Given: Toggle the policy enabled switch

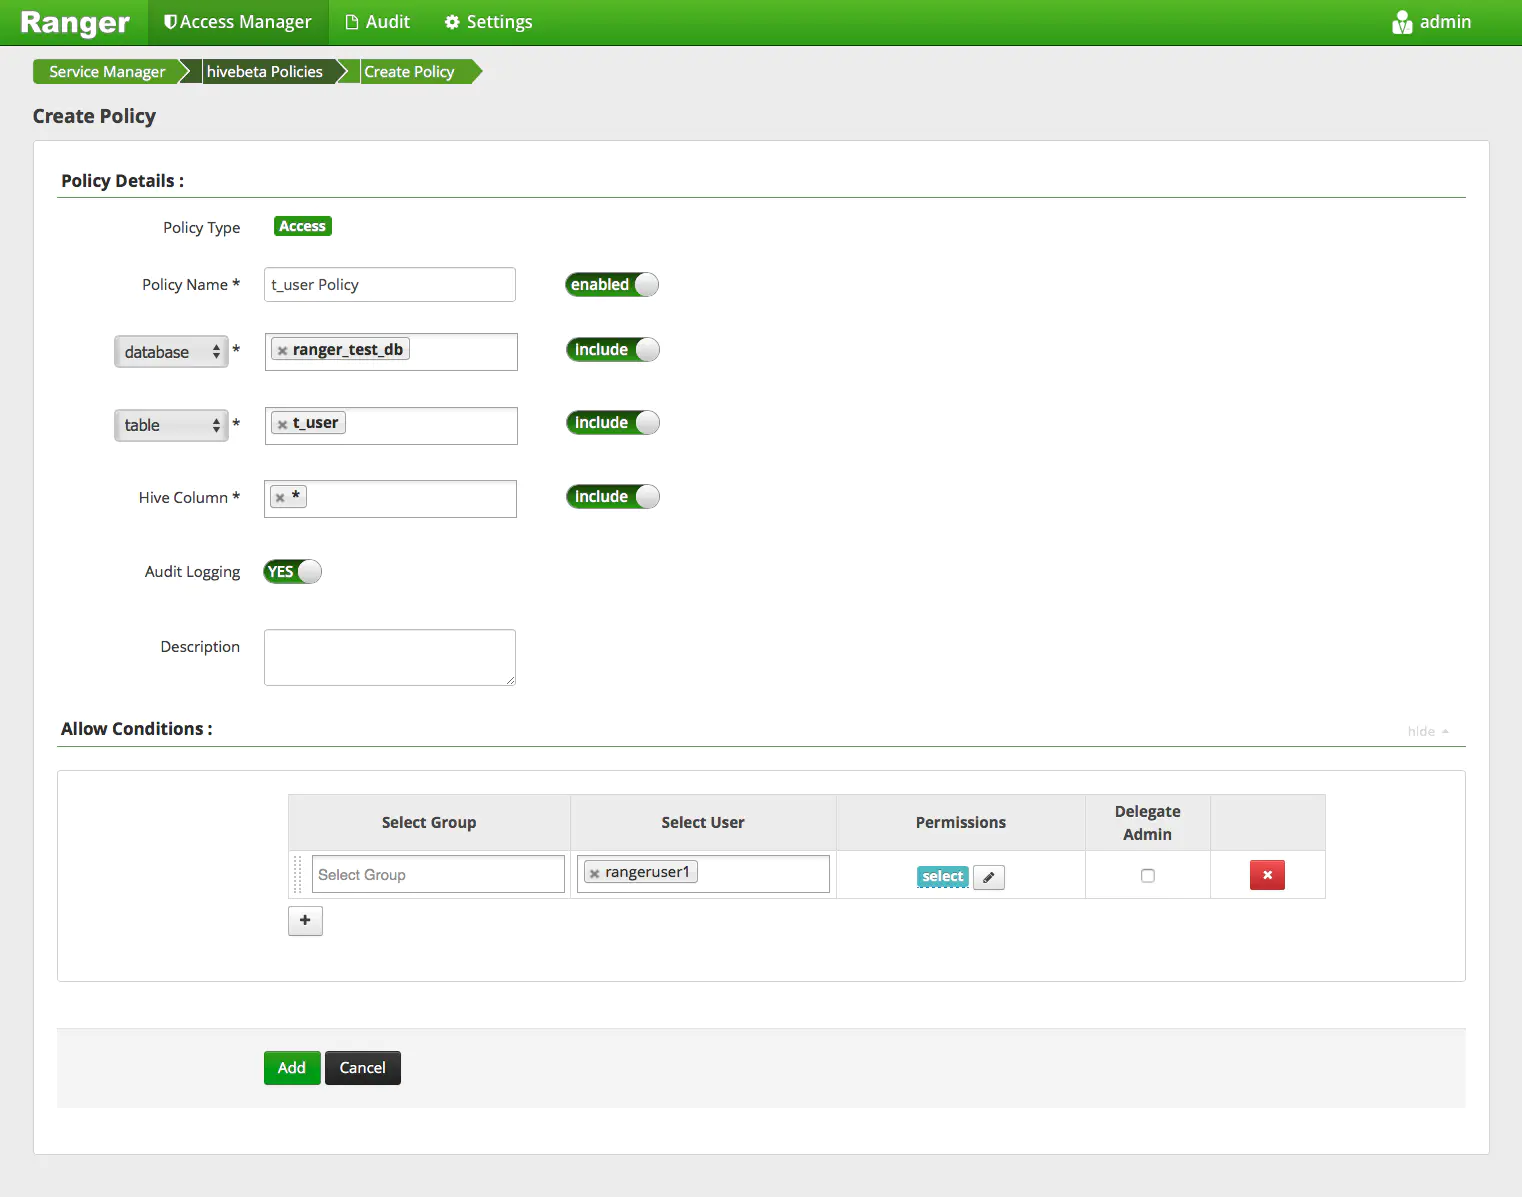Looking at the screenshot, I should click(x=612, y=284).
